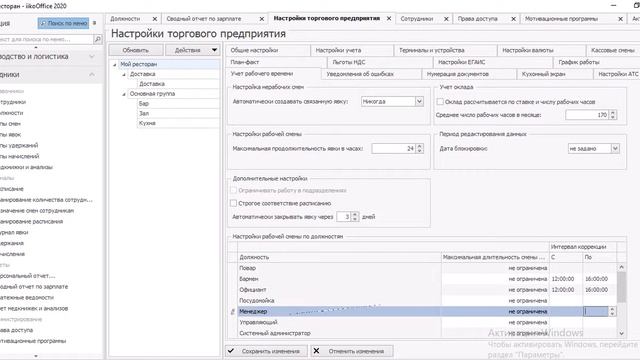Open the 'Действия' dropdown button
This screenshot has height=360, width=640.
point(193,50)
